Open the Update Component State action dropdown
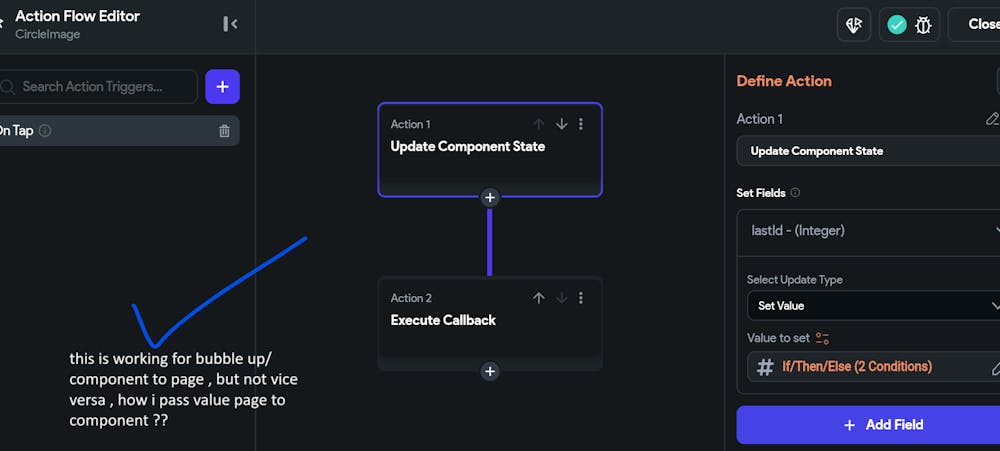 click(x=865, y=151)
